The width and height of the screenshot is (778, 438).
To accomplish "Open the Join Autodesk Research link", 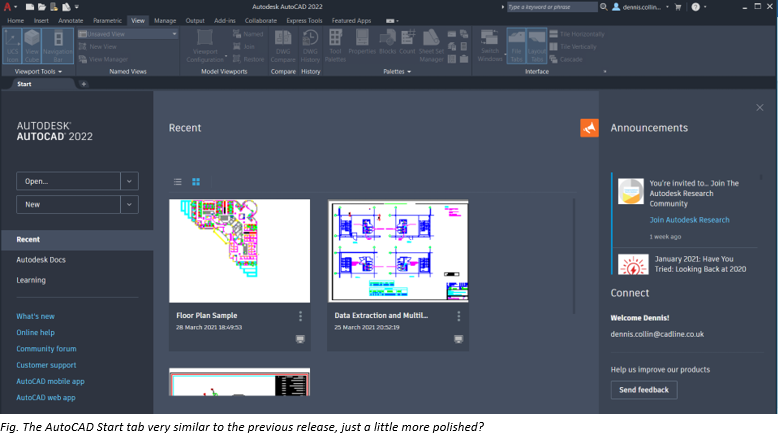I will click(x=689, y=219).
